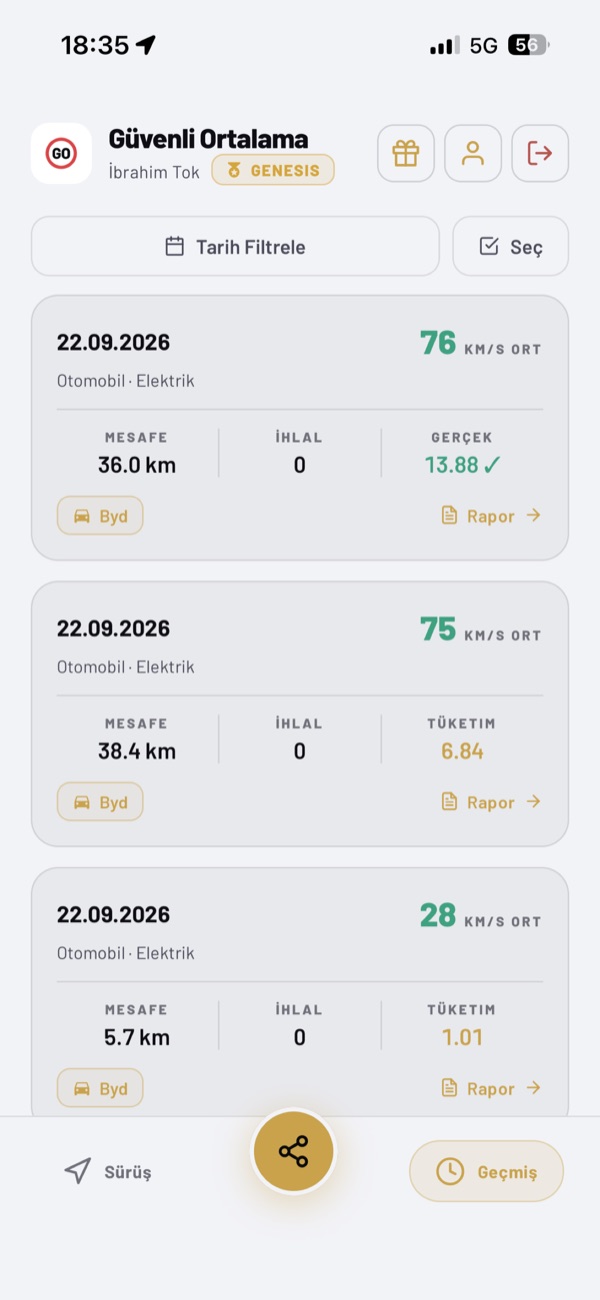Open Rapor for the 76 km/s trip

point(491,516)
